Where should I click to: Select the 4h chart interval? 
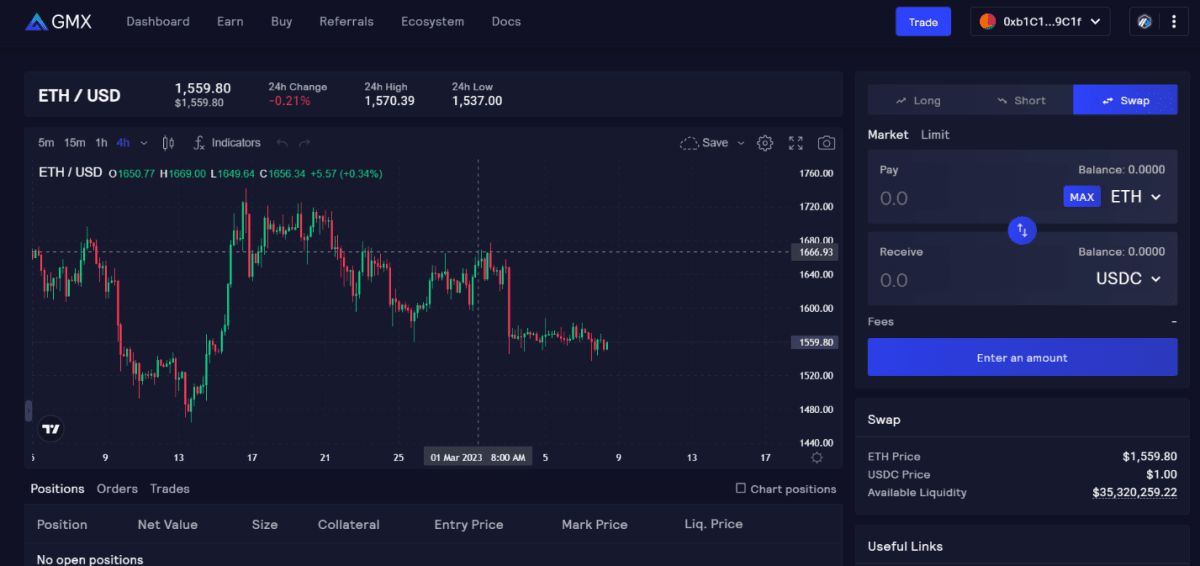123,143
